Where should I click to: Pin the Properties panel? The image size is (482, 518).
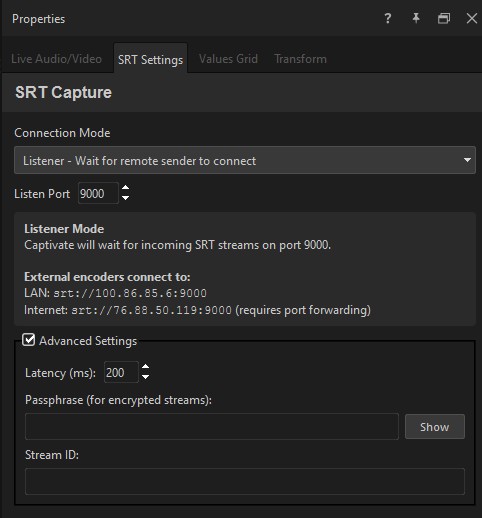[416, 18]
